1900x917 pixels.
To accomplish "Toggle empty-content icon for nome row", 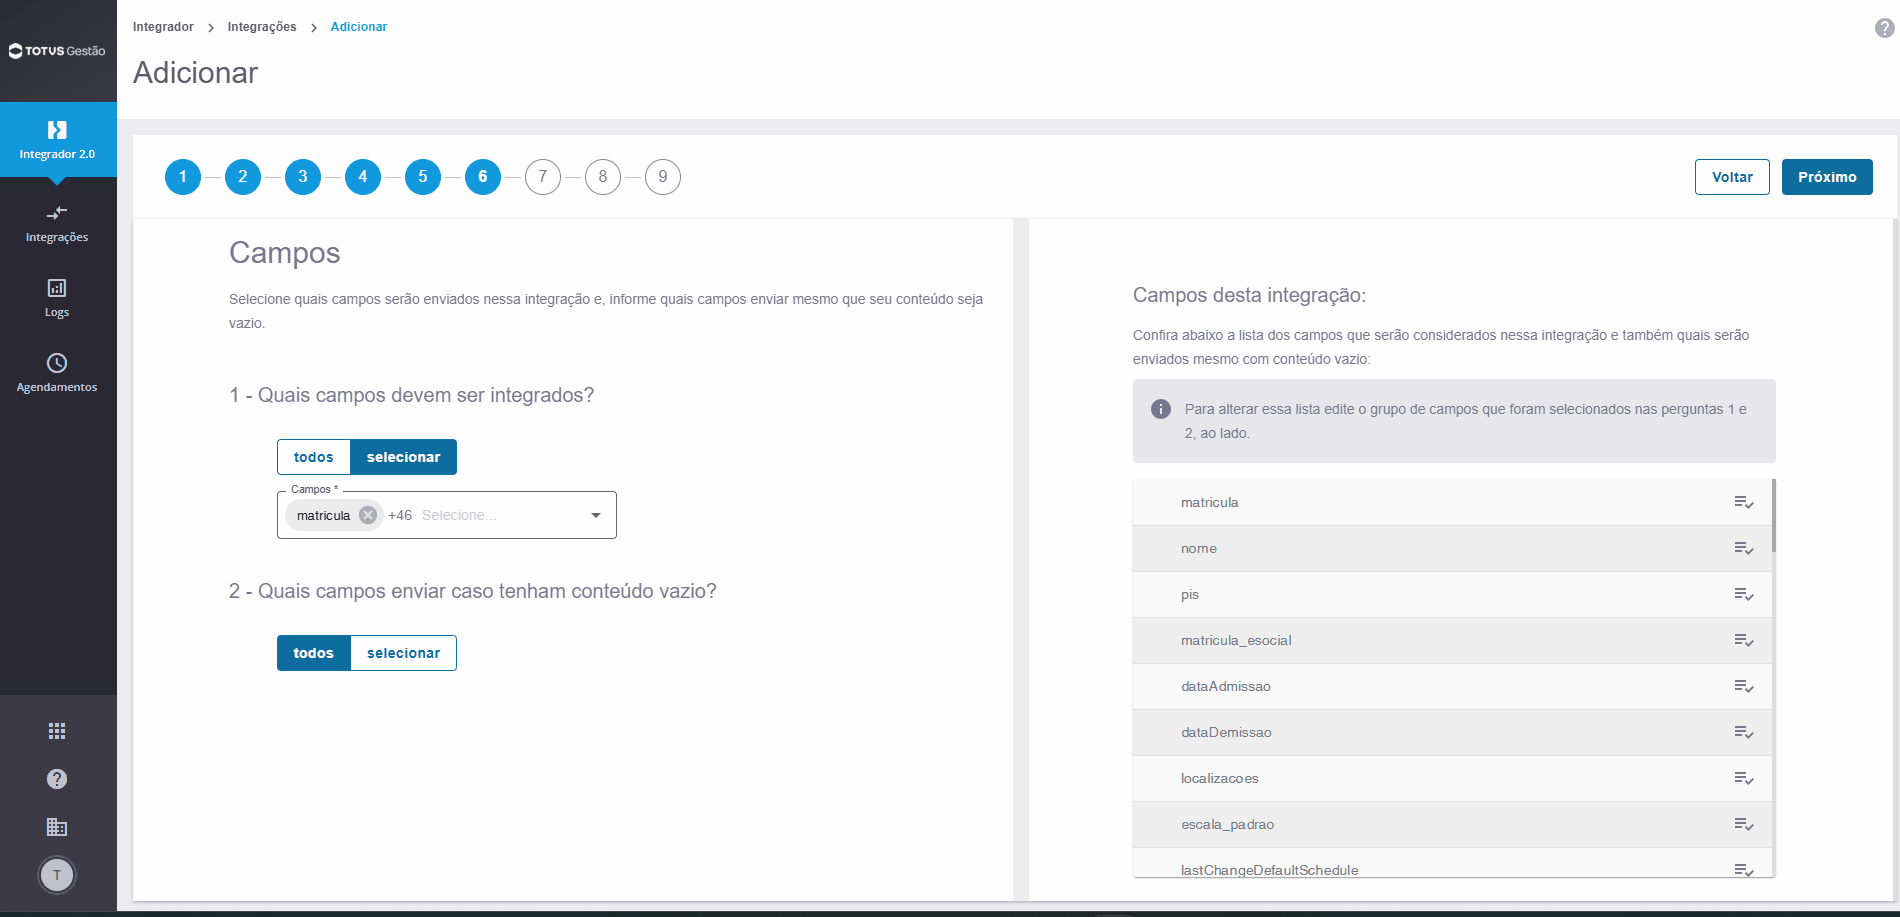I will [x=1744, y=548].
